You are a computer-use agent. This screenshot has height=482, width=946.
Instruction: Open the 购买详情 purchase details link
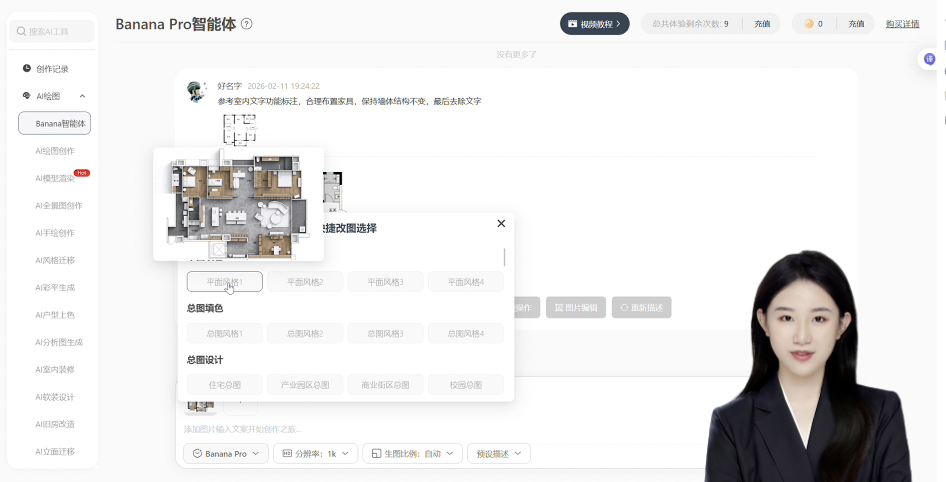pyautogui.click(x=902, y=24)
